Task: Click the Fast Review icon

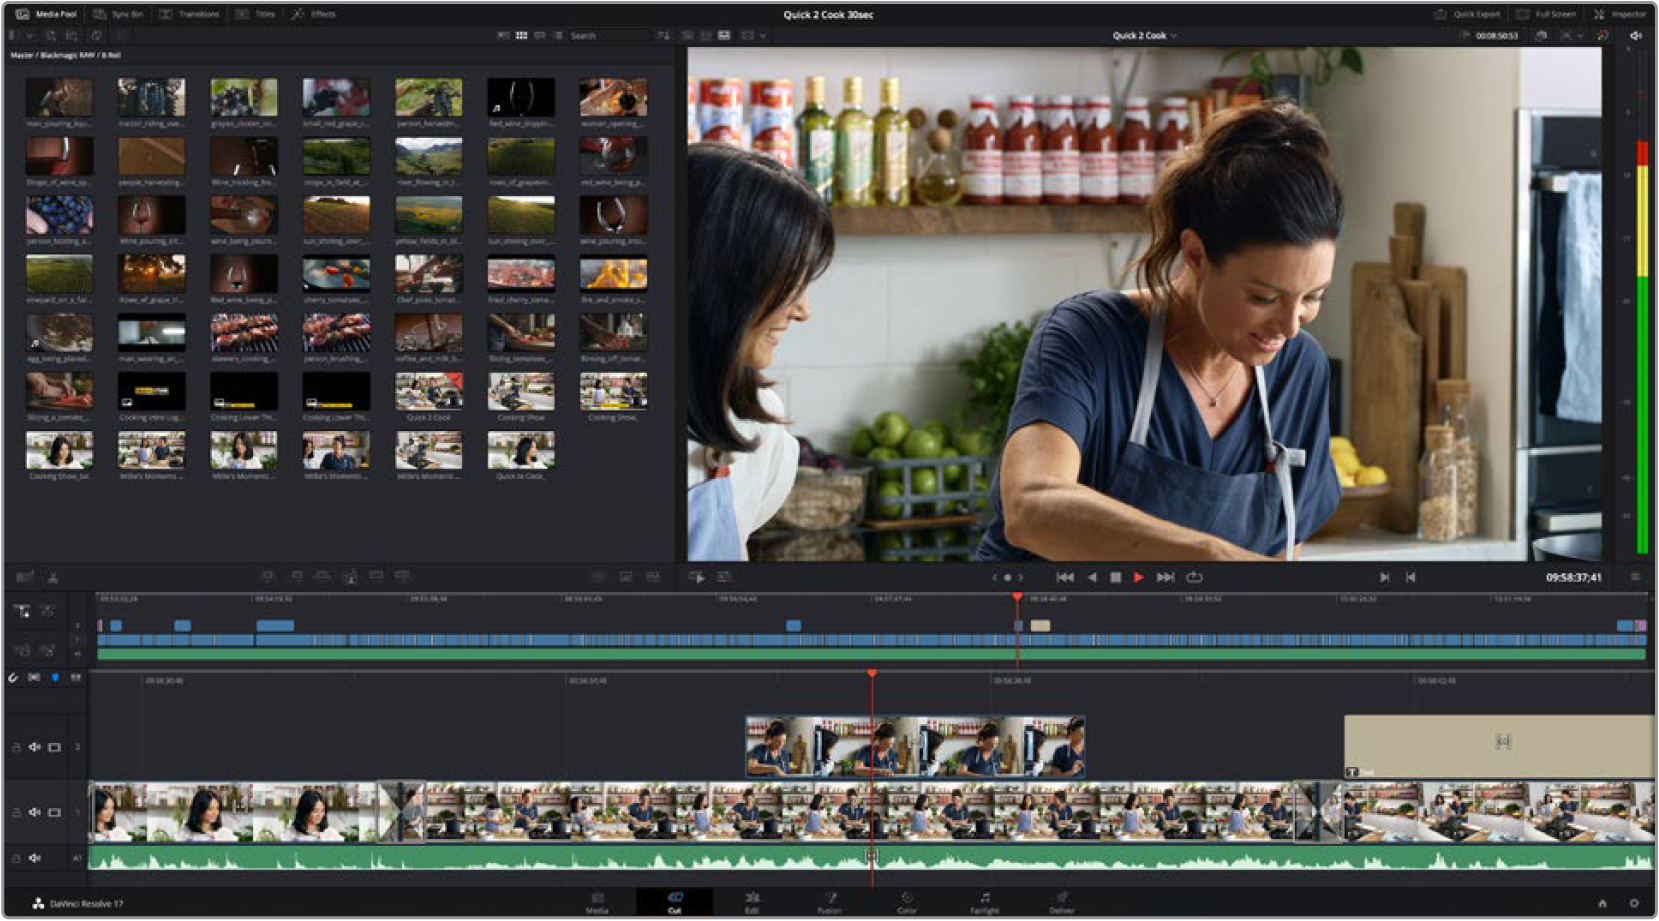Action: (697, 577)
